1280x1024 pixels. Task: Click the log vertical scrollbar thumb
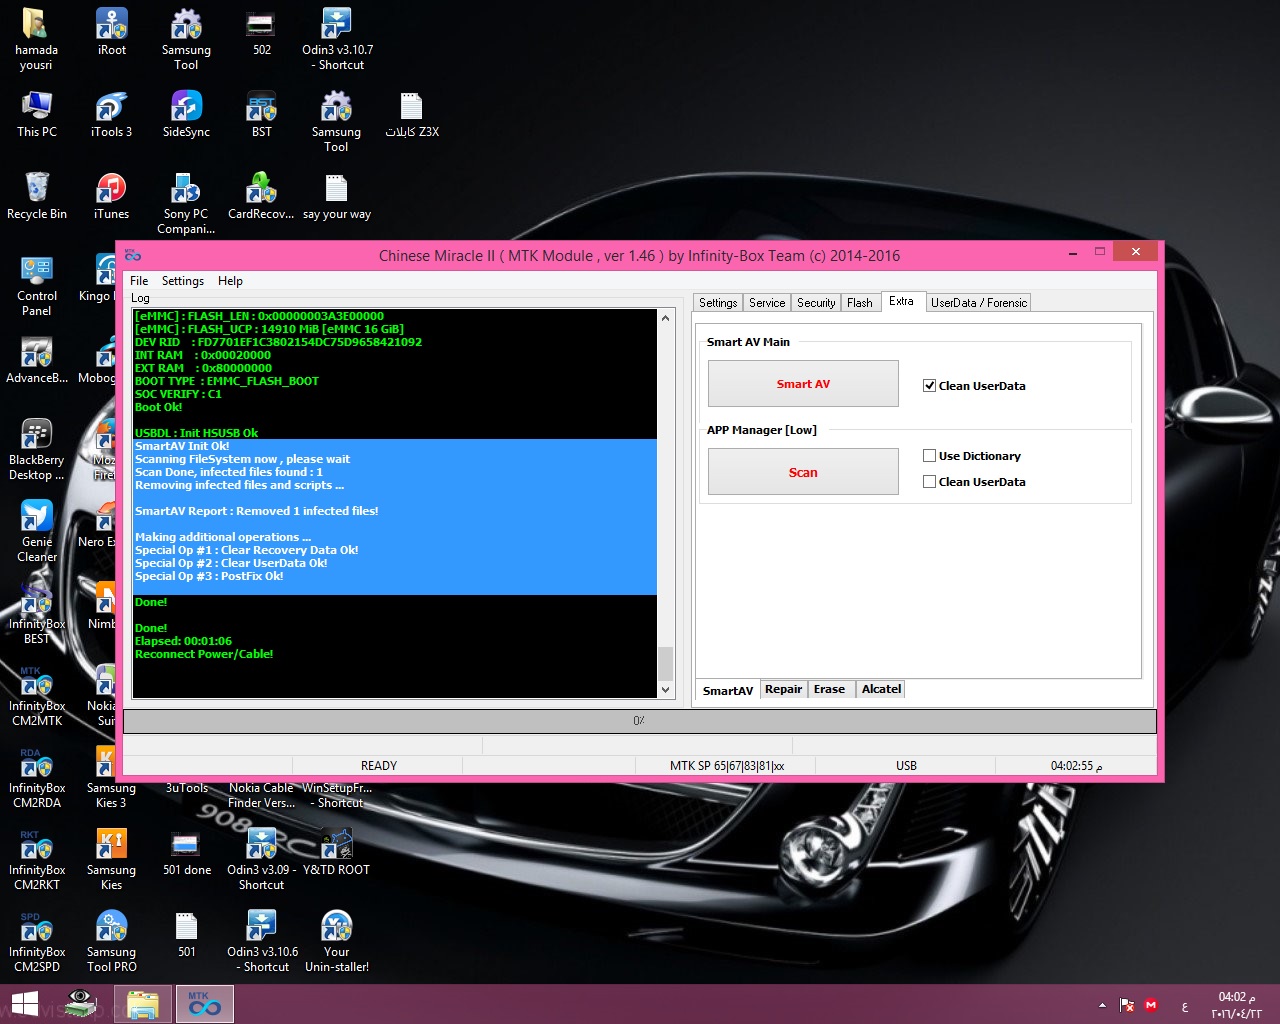coord(665,663)
